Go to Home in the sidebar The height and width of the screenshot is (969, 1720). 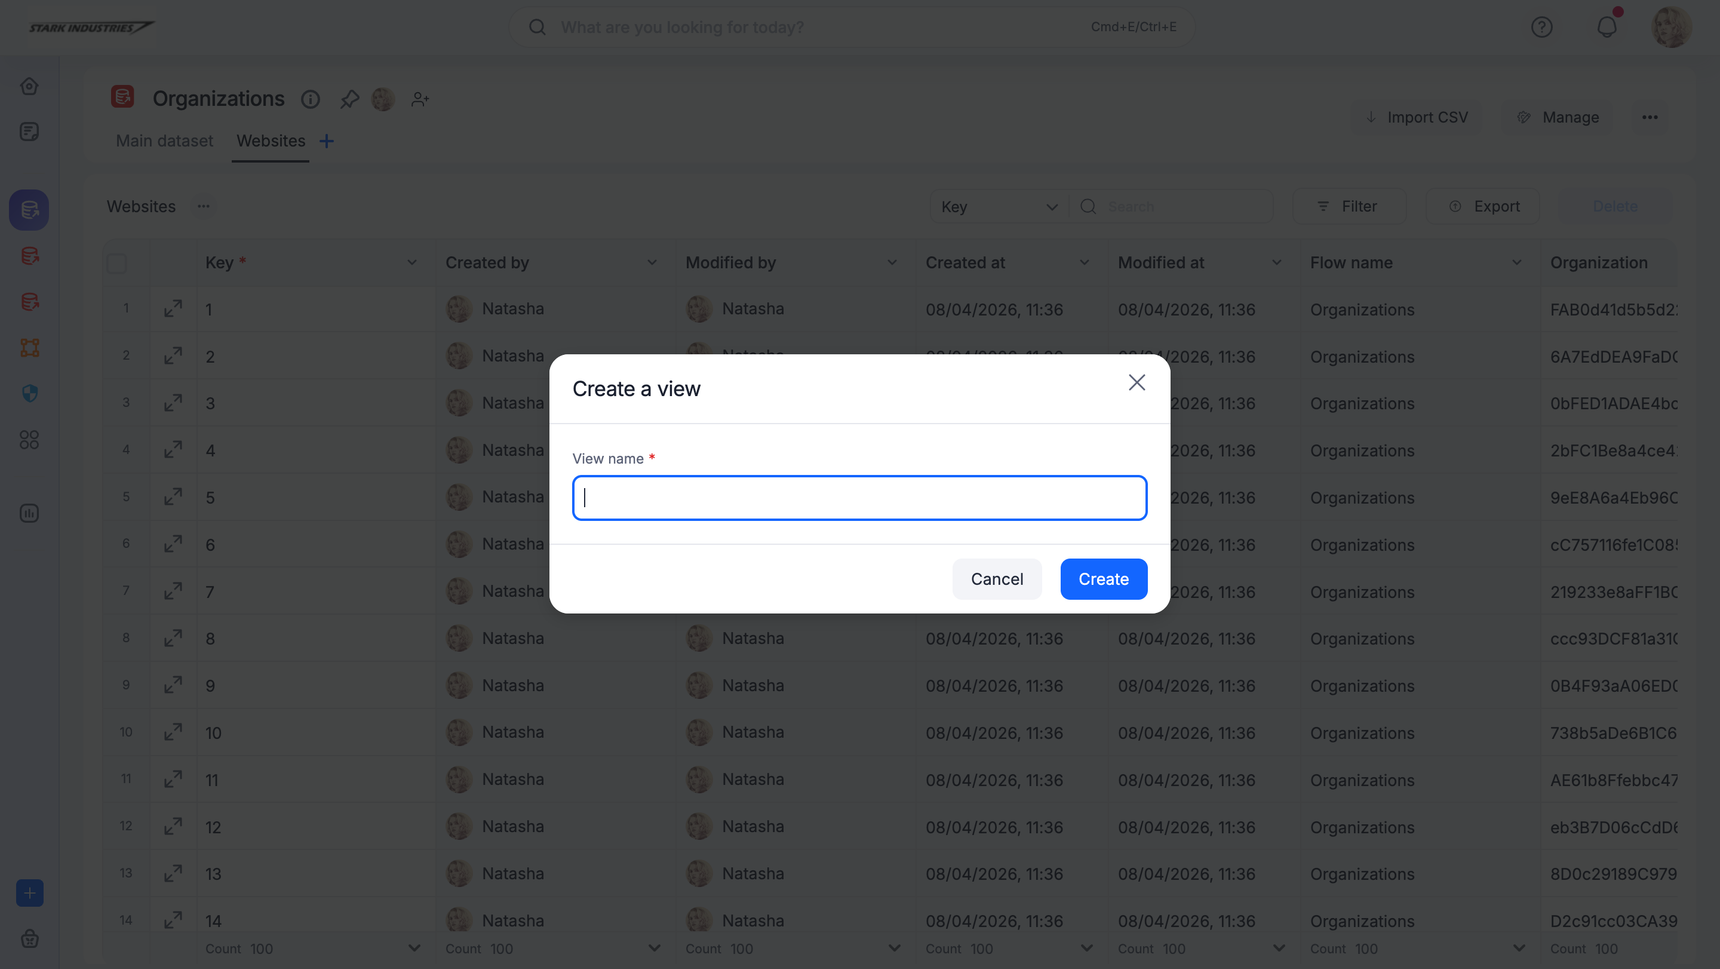(x=29, y=86)
